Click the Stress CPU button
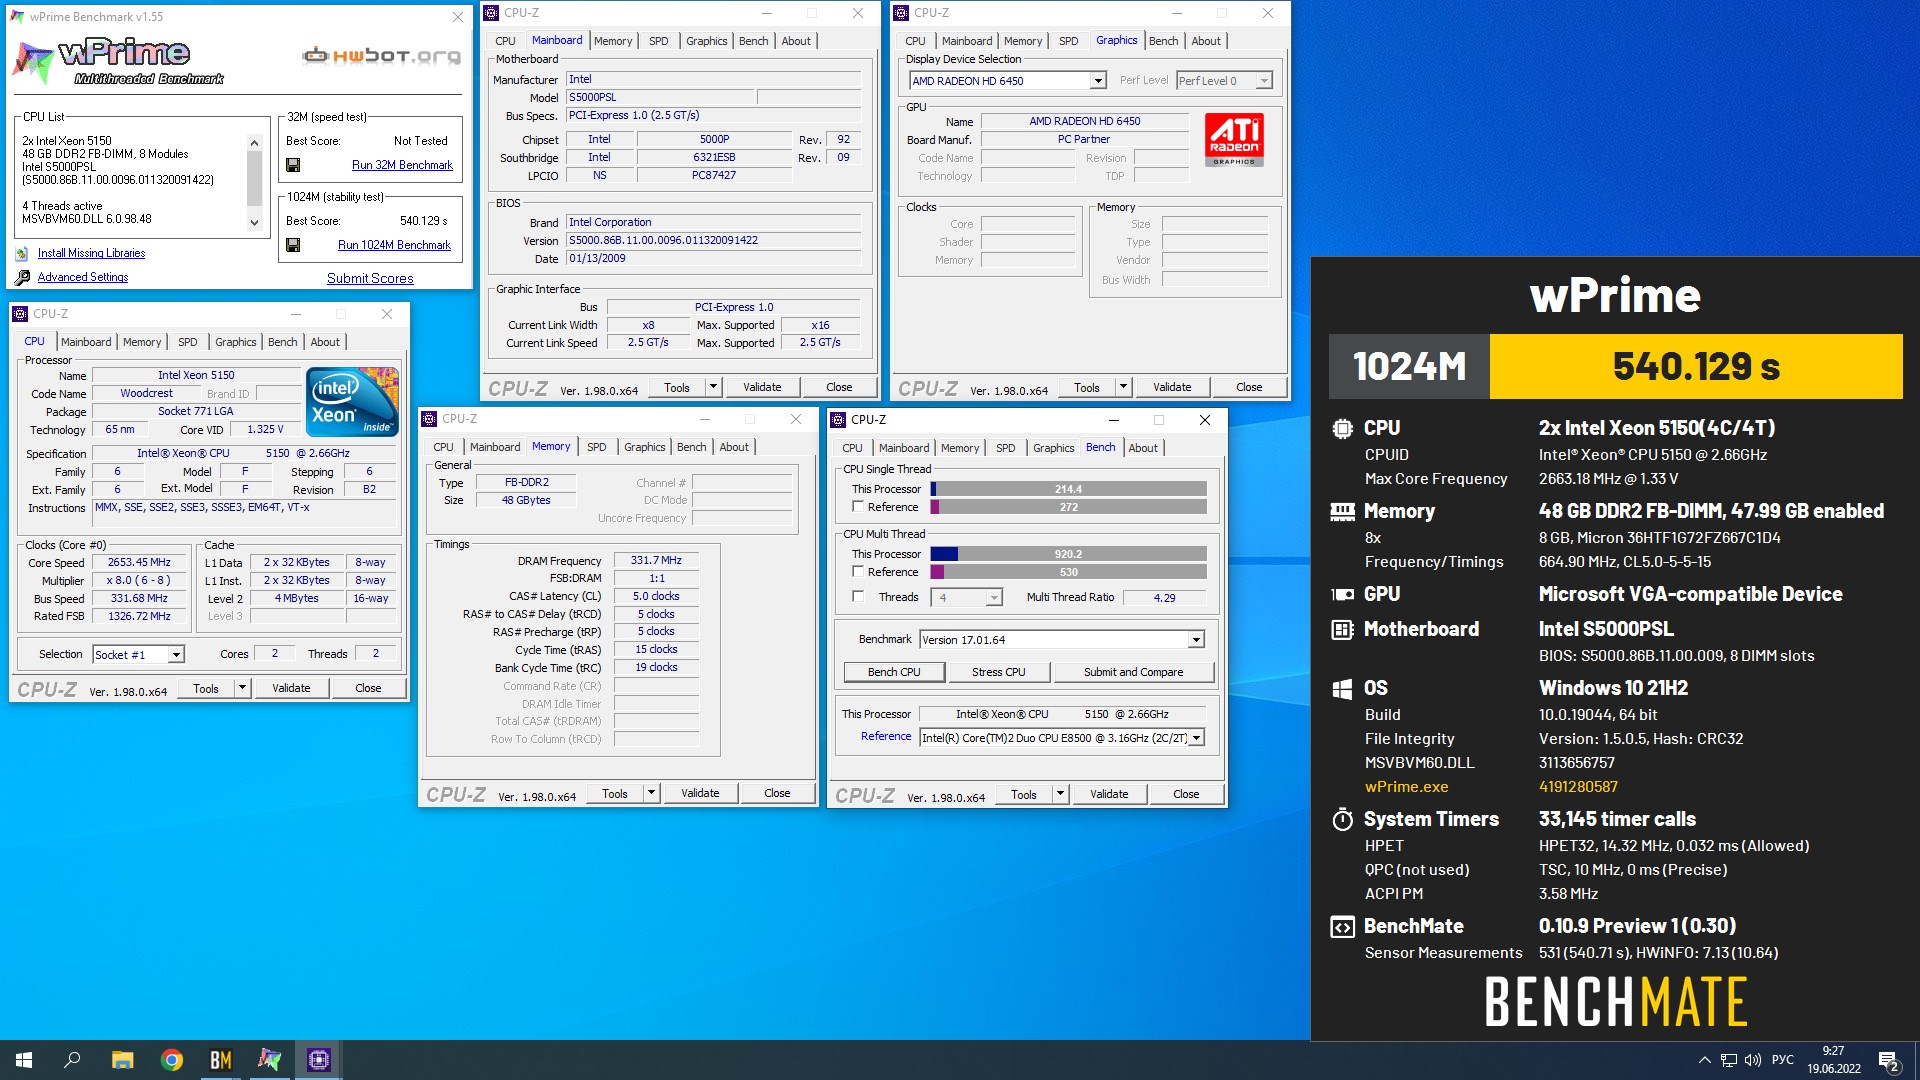Viewport: 1920px width, 1080px height. [x=999, y=672]
